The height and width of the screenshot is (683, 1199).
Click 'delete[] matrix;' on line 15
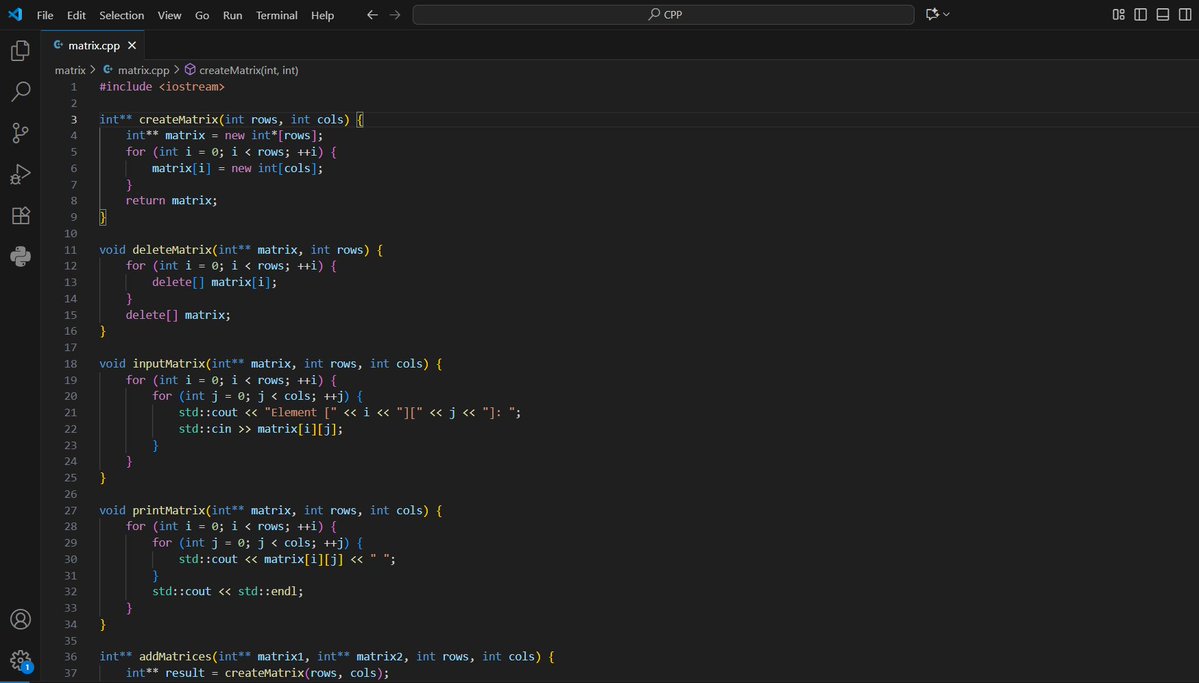coord(178,314)
